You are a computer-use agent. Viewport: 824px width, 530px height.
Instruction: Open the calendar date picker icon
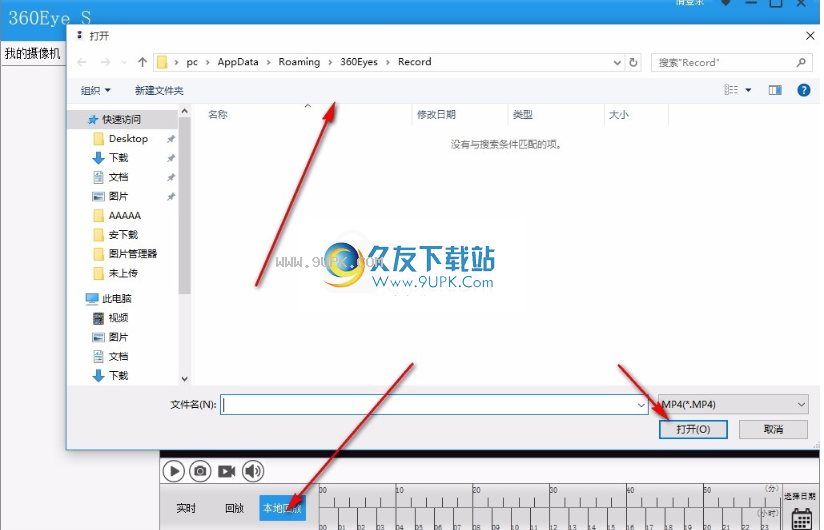coord(802,519)
